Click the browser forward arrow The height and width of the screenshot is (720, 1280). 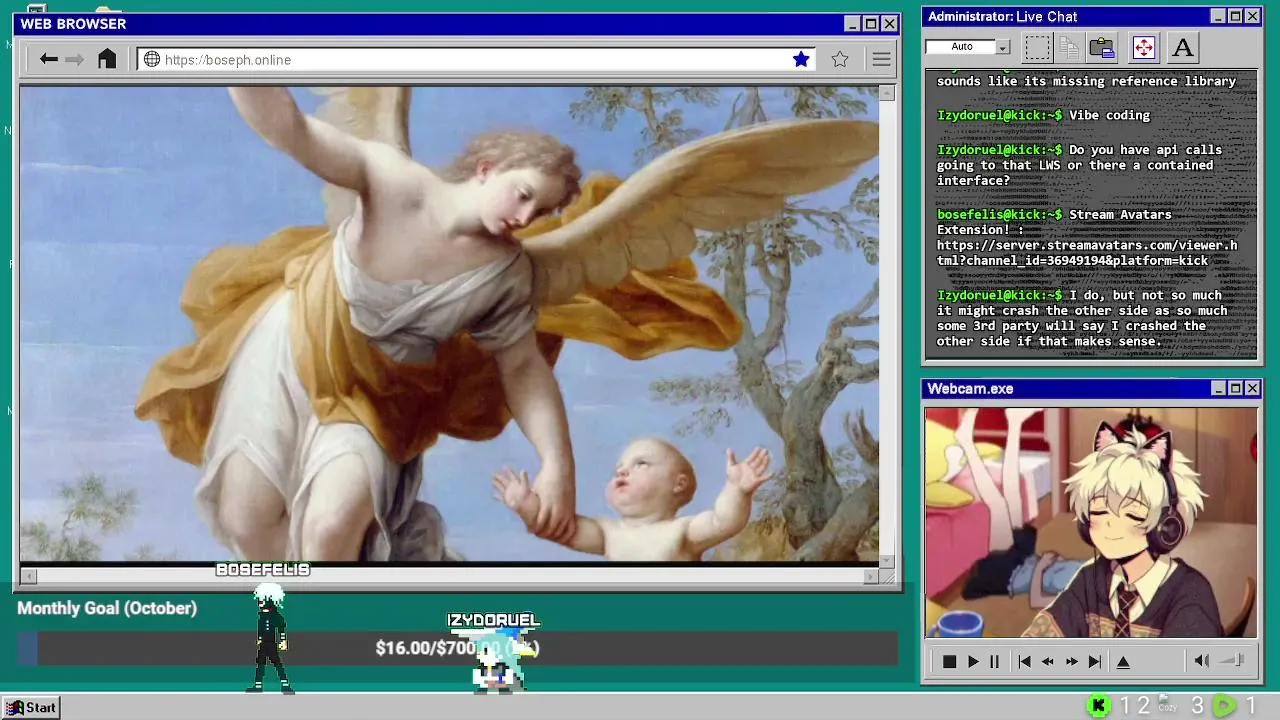coord(74,59)
